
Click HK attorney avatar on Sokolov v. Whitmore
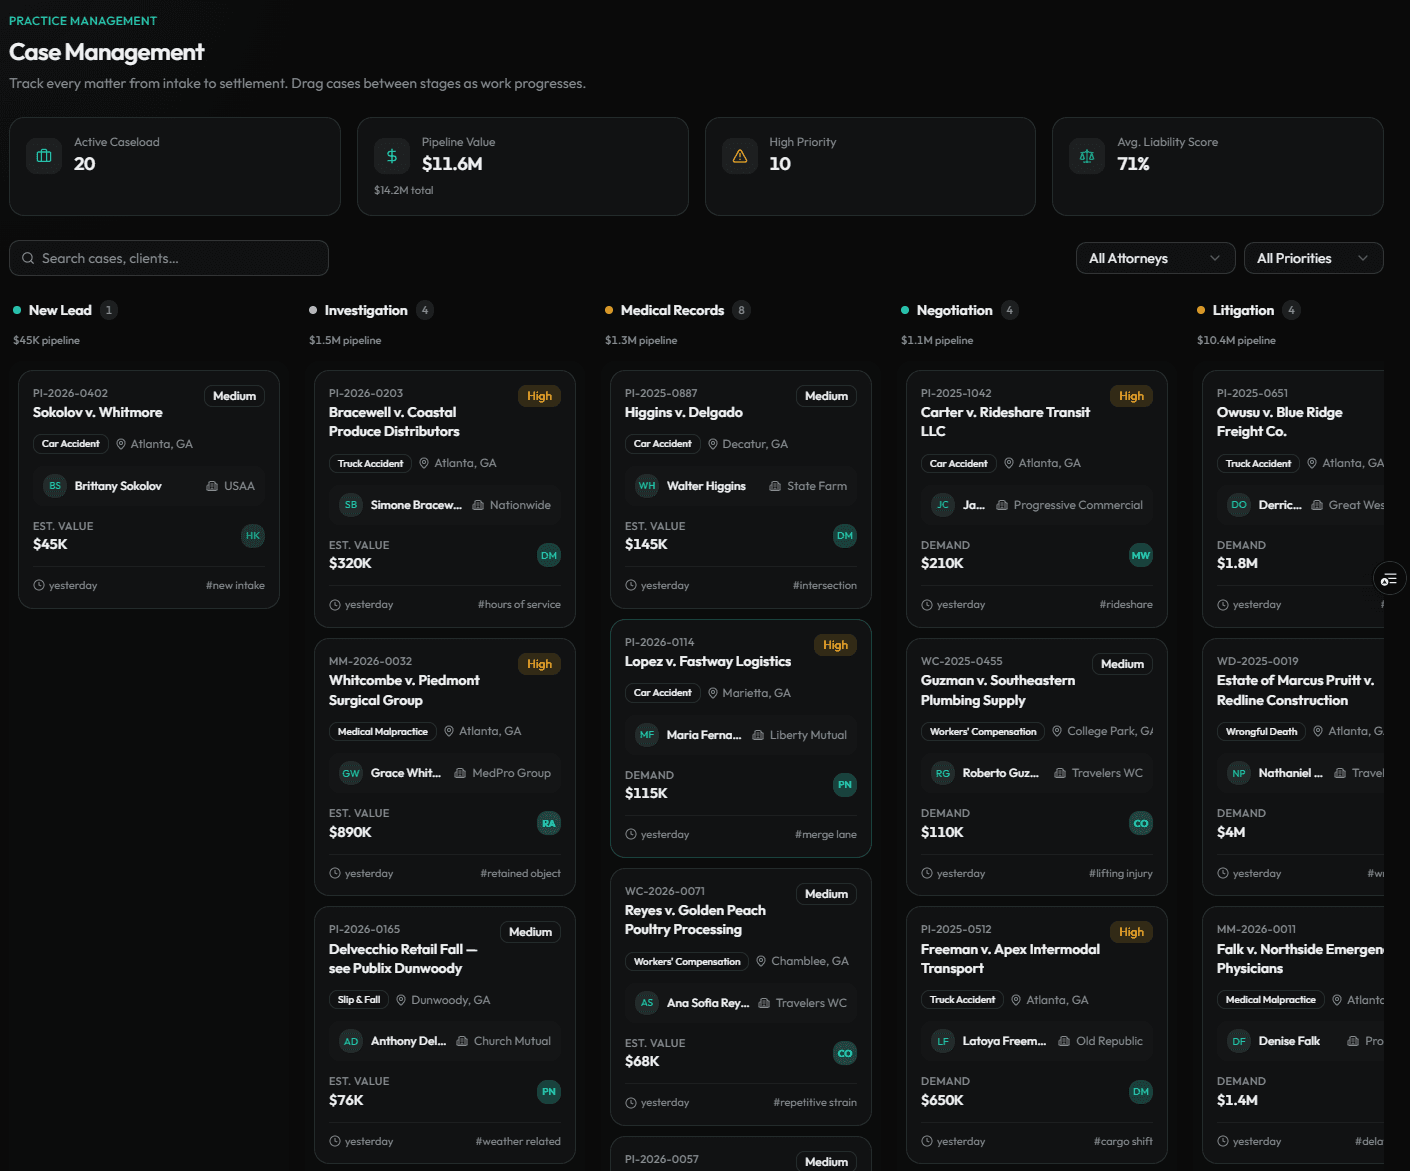click(253, 536)
